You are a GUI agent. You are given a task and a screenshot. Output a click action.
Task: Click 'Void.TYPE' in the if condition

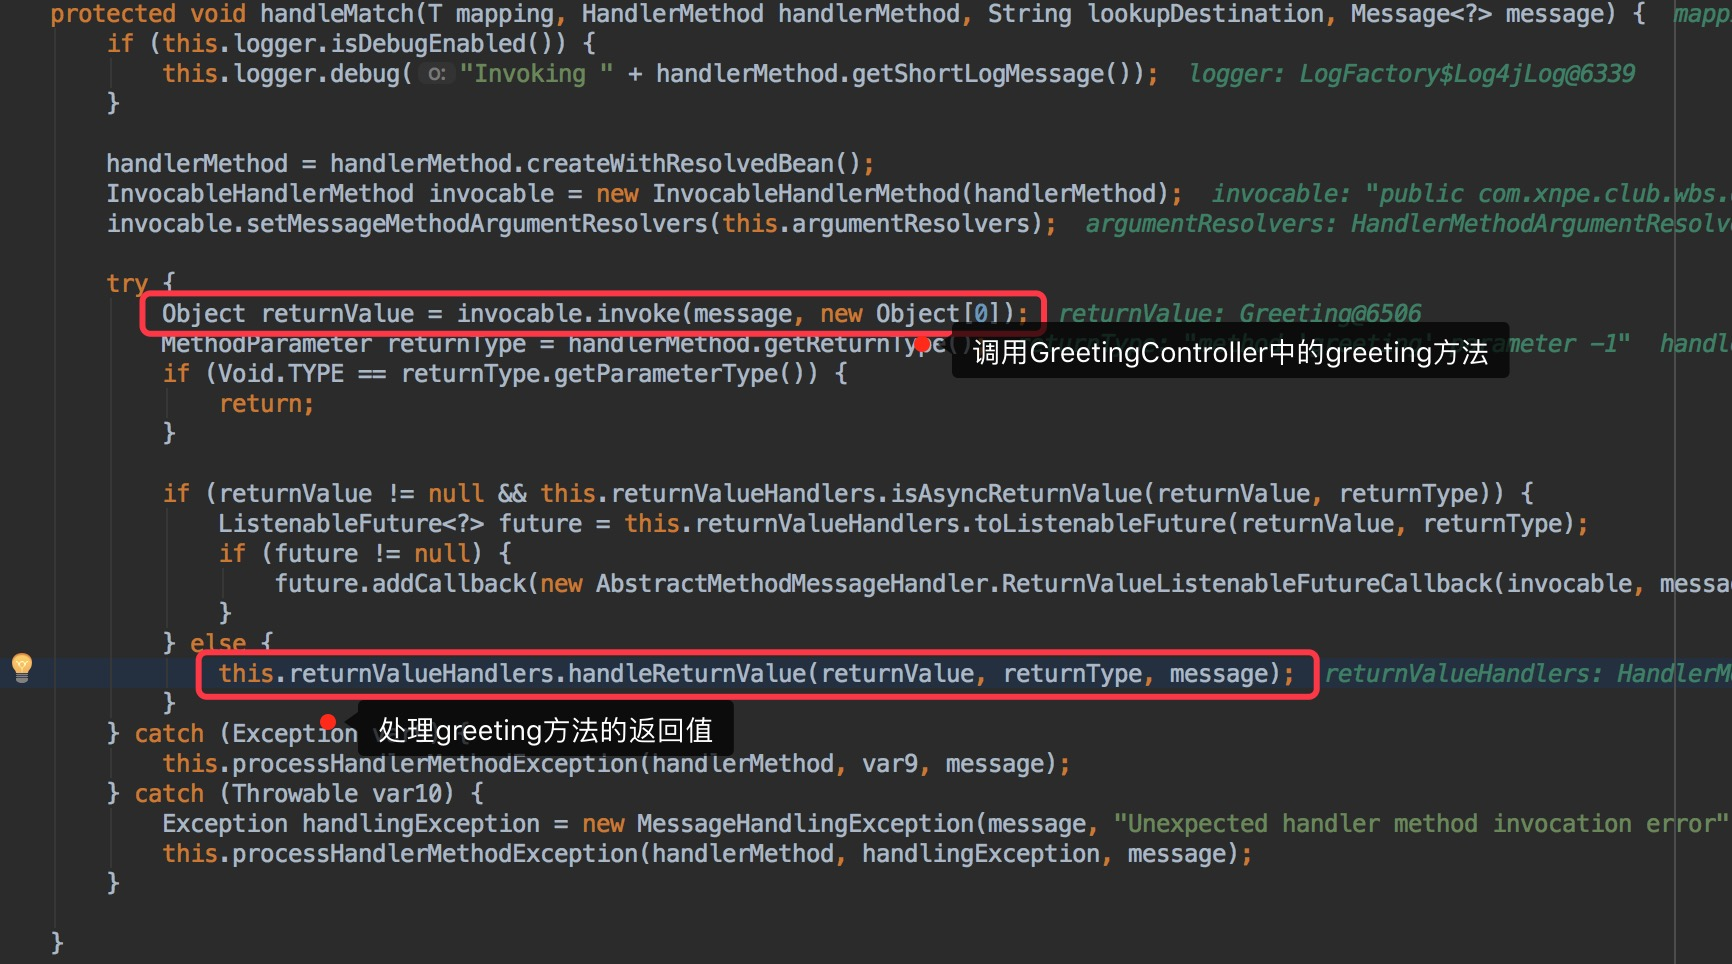point(281,374)
